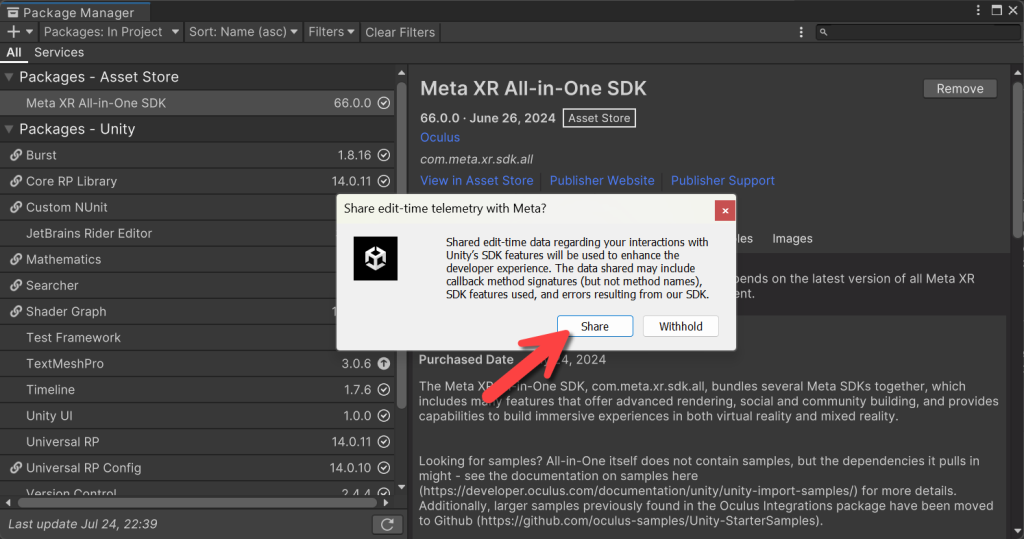This screenshot has width=1024, height=539.
Task: Refresh the package list
Action: [x=387, y=524]
